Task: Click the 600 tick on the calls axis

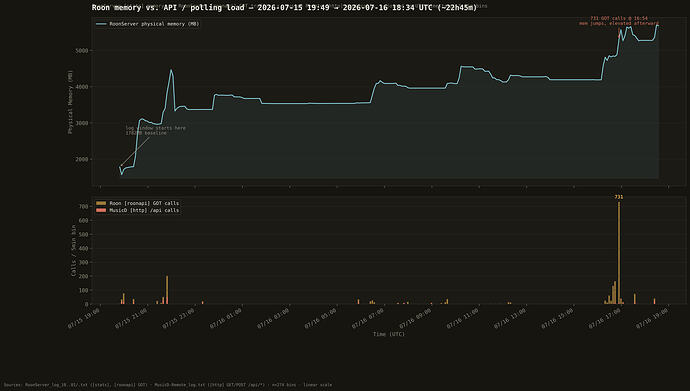Action: coord(84,220)
